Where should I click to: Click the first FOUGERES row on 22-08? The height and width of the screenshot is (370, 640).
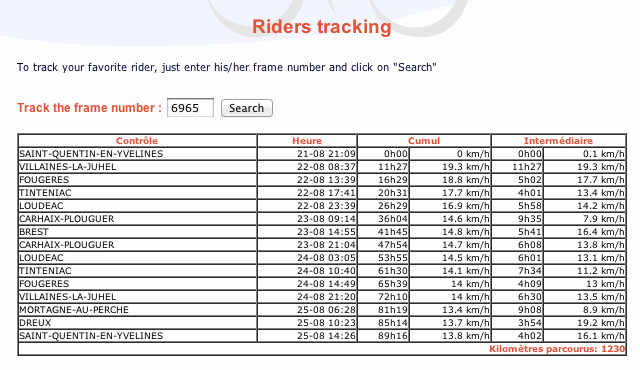coord(322,180)
